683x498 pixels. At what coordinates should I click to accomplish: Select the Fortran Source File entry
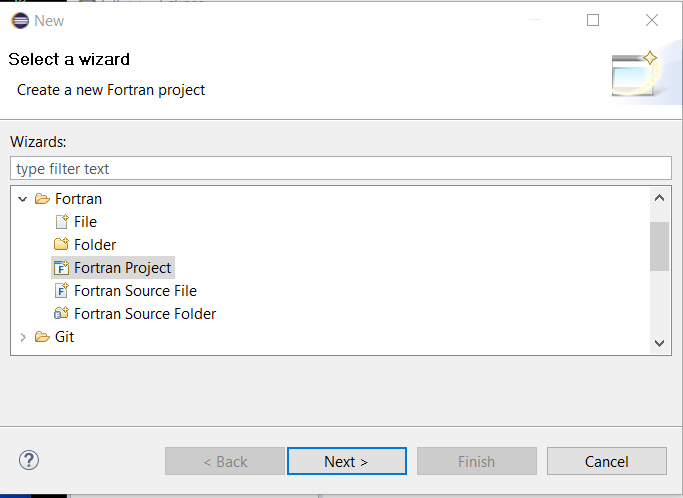(x=135, y=291)
